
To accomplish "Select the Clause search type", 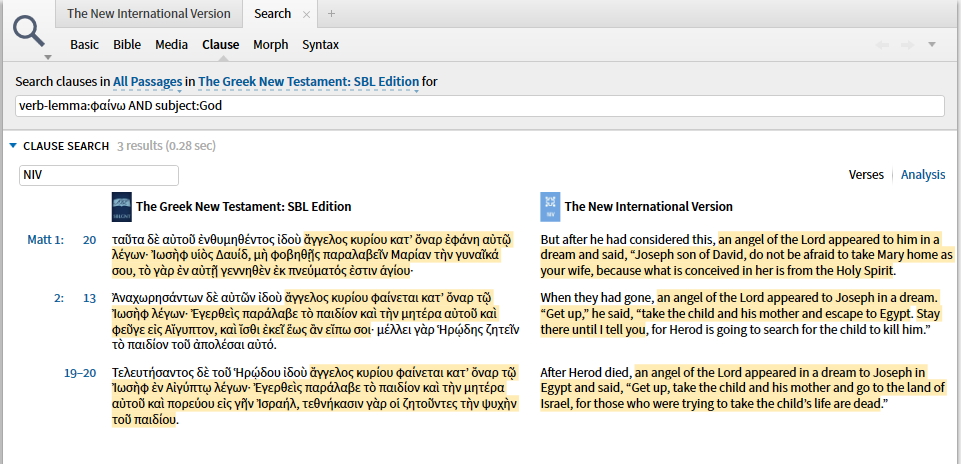I will click(221, 45).
